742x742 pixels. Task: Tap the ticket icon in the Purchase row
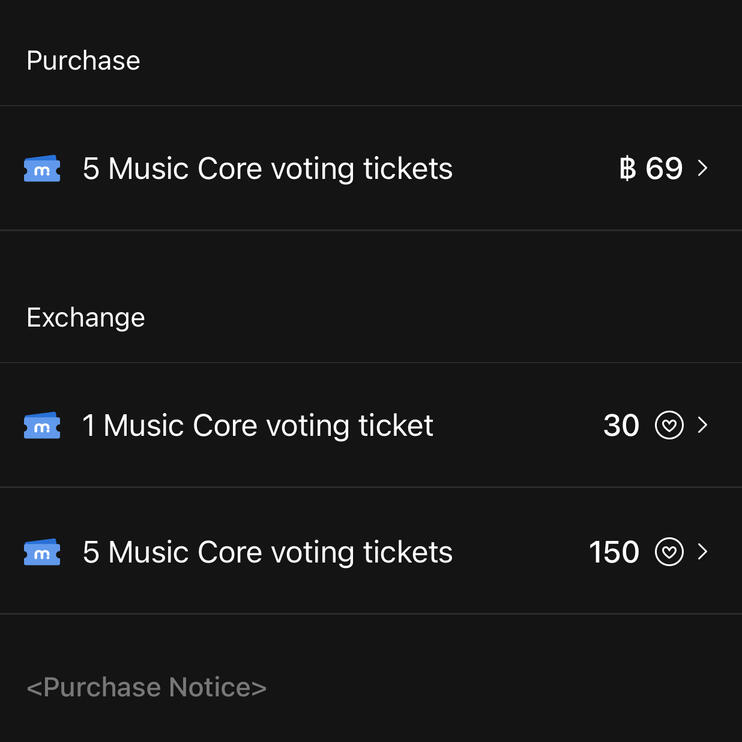point(42,170)
